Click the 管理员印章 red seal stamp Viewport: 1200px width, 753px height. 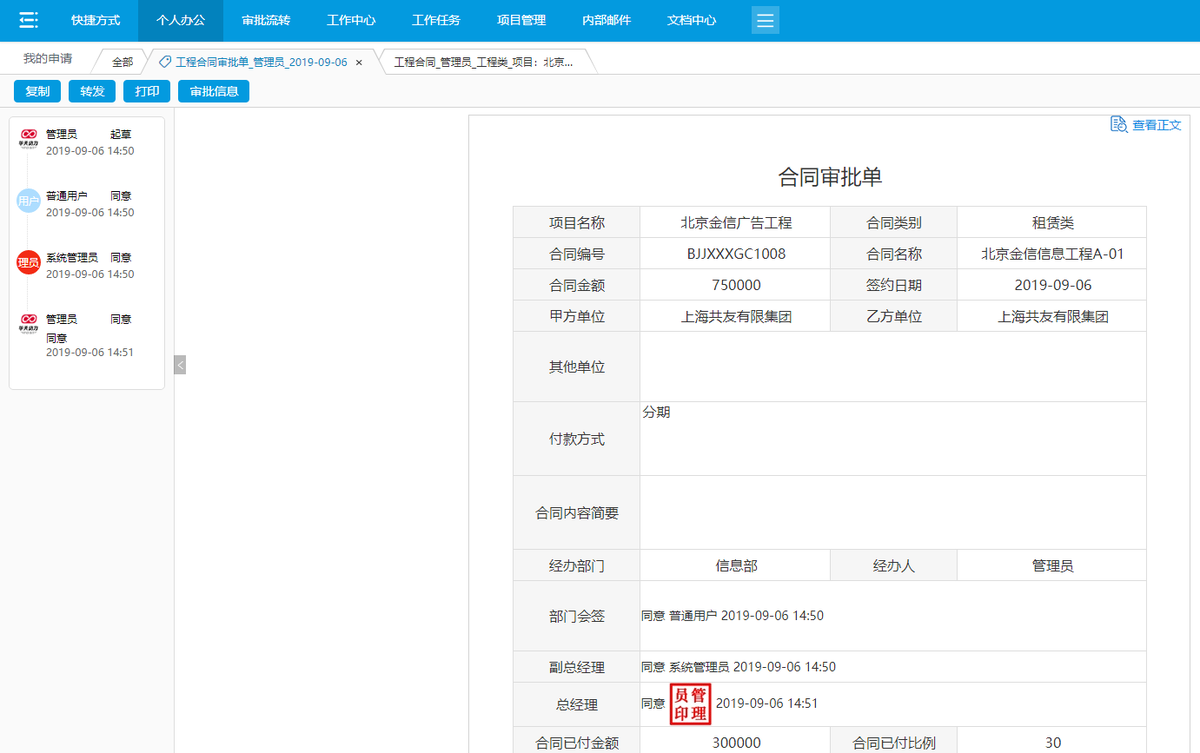pyautogui.click(x=690, y=703)
